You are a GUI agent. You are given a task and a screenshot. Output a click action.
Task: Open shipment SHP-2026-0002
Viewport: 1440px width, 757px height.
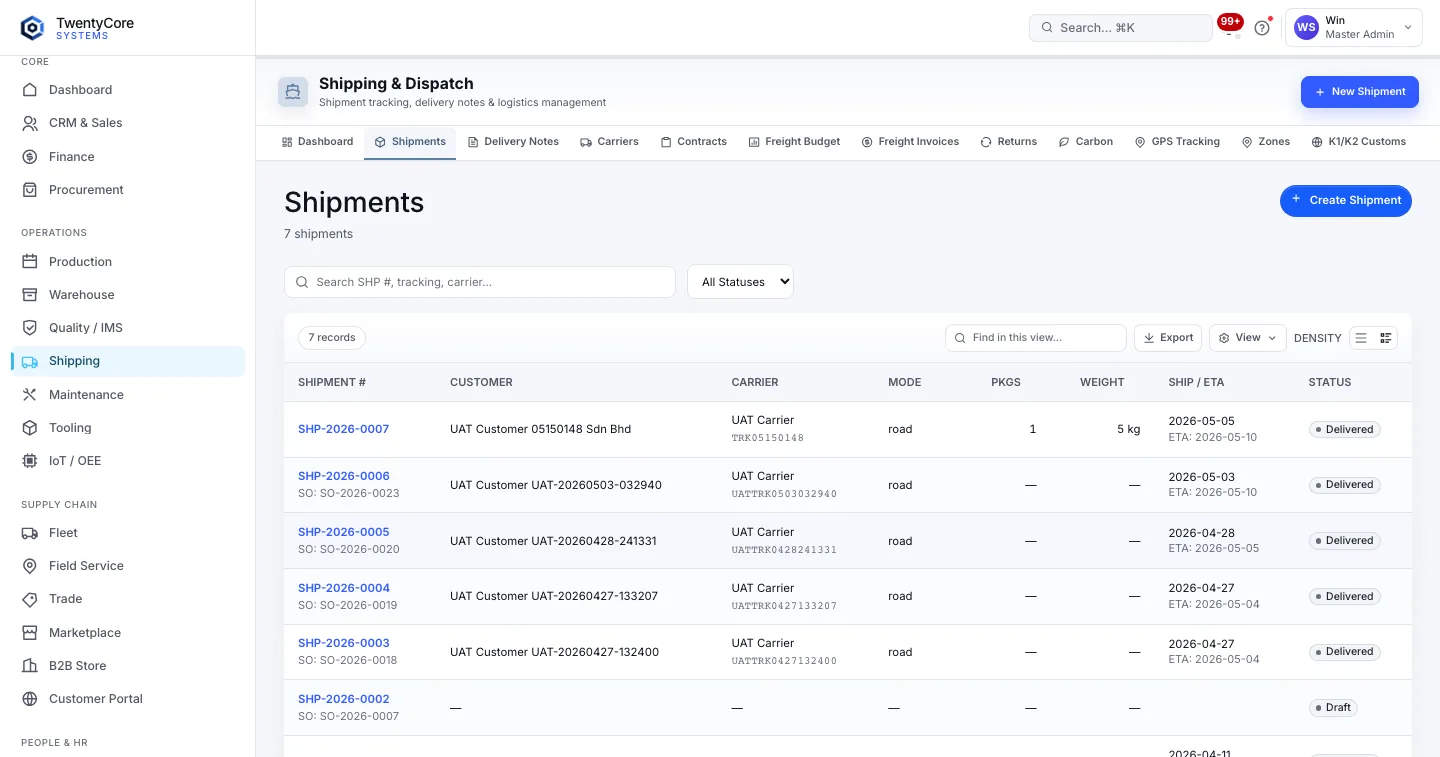[x=343, y=699]
